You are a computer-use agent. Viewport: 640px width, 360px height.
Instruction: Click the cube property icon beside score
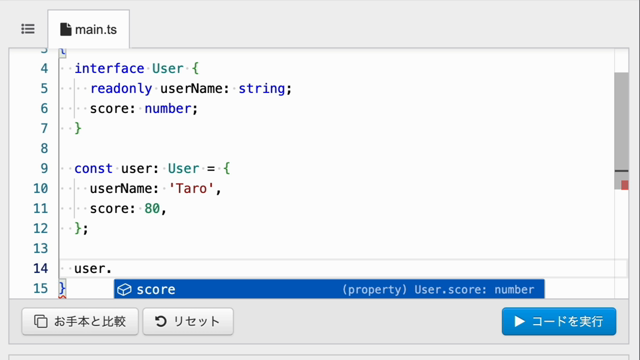[x=124, y=289]
